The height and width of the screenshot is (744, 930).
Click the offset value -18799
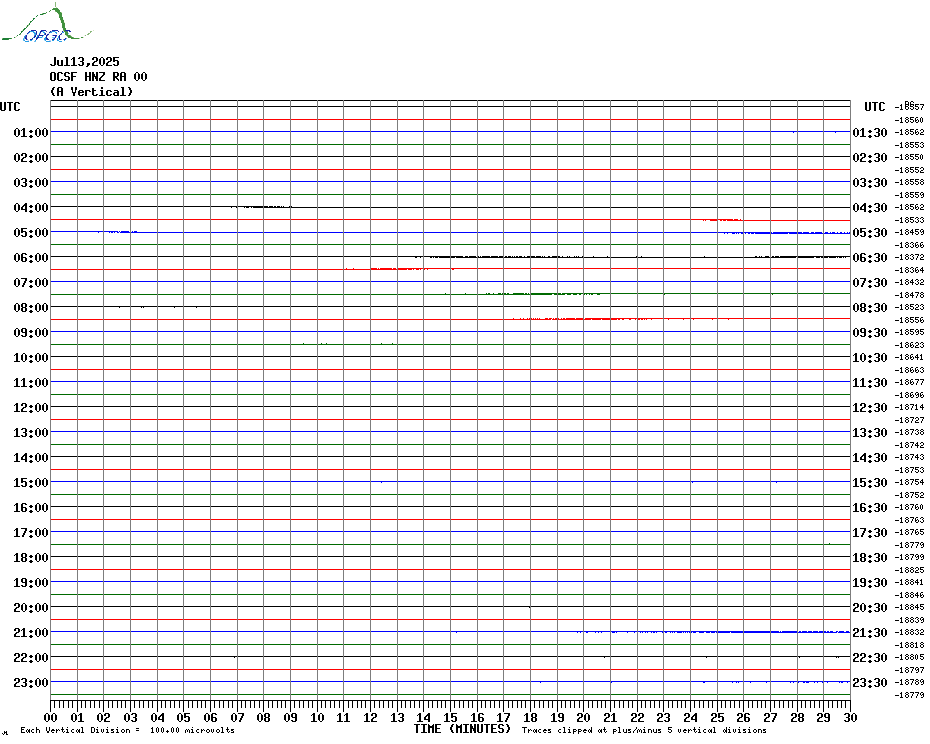910,557
